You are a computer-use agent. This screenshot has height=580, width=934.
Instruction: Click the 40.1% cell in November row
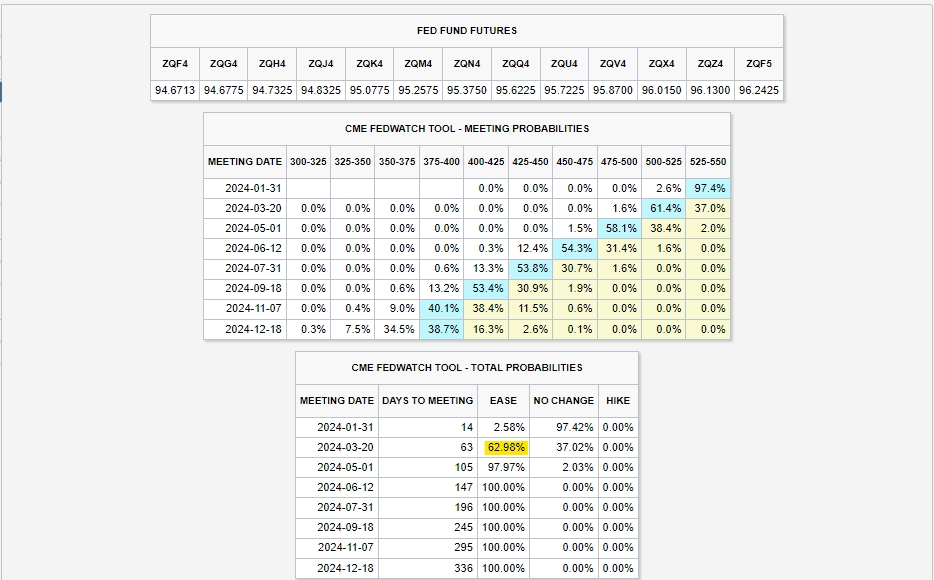pos(442,308)
